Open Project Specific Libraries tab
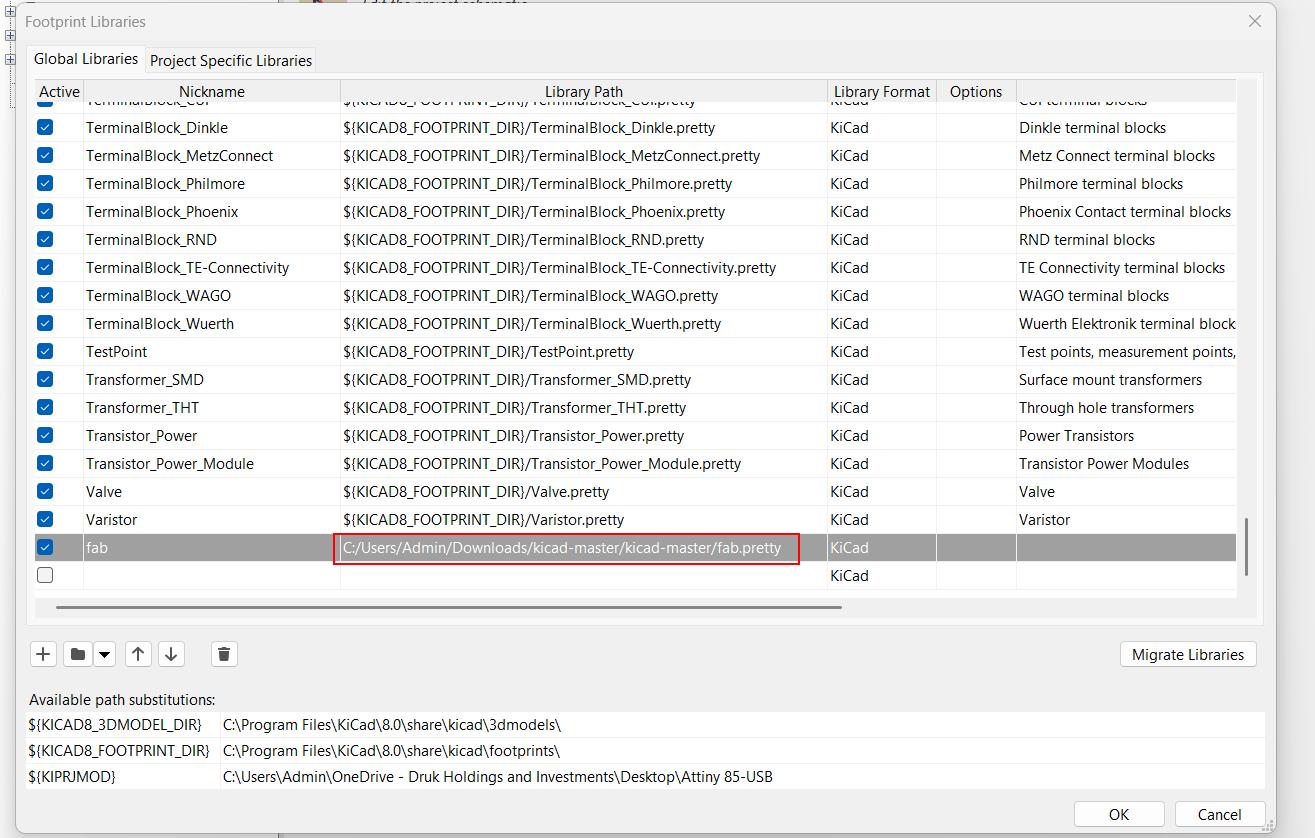Screen dimensions: 1315x838 231,60
